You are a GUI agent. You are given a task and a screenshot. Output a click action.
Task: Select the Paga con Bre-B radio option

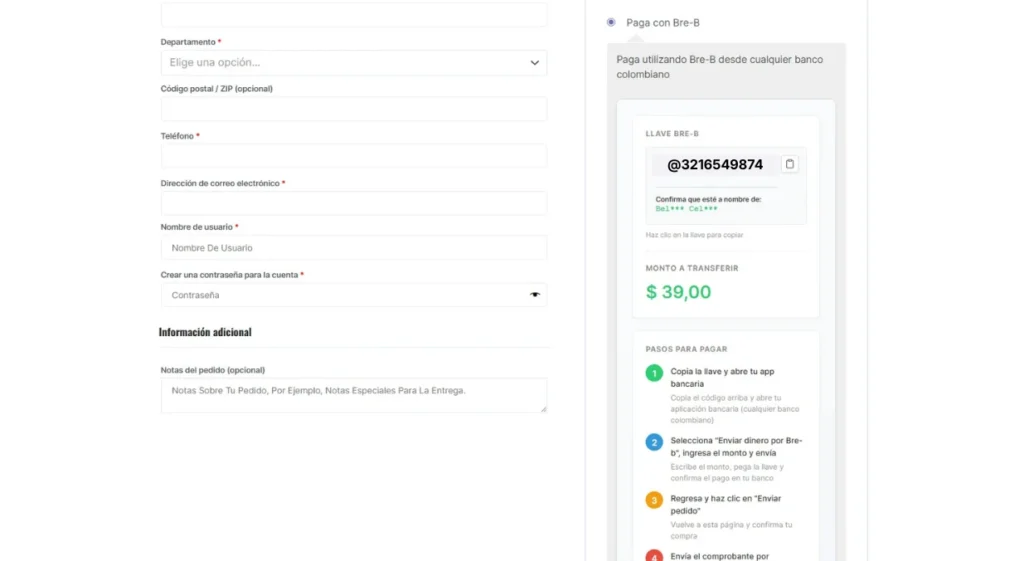[611, 22]
